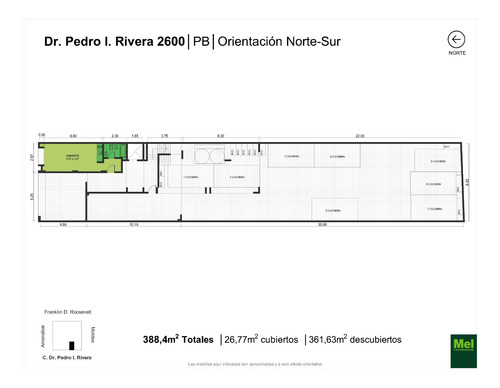
Task: Click the two circular tanks in the plan
Action: pyautogui.click(x=209, y=156)
